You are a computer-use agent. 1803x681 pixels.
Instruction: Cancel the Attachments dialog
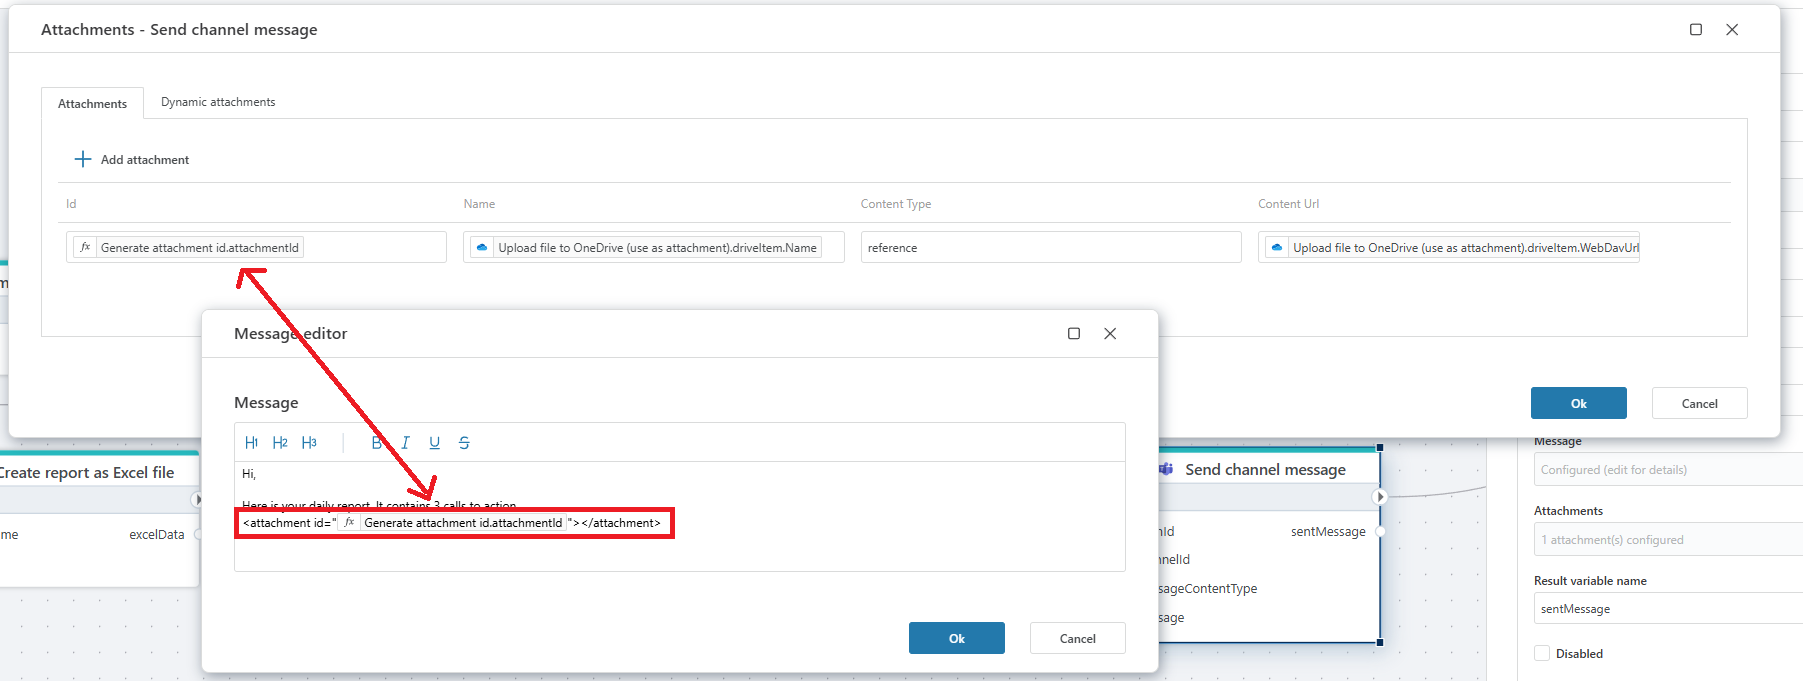click(x=1699, y=403)
